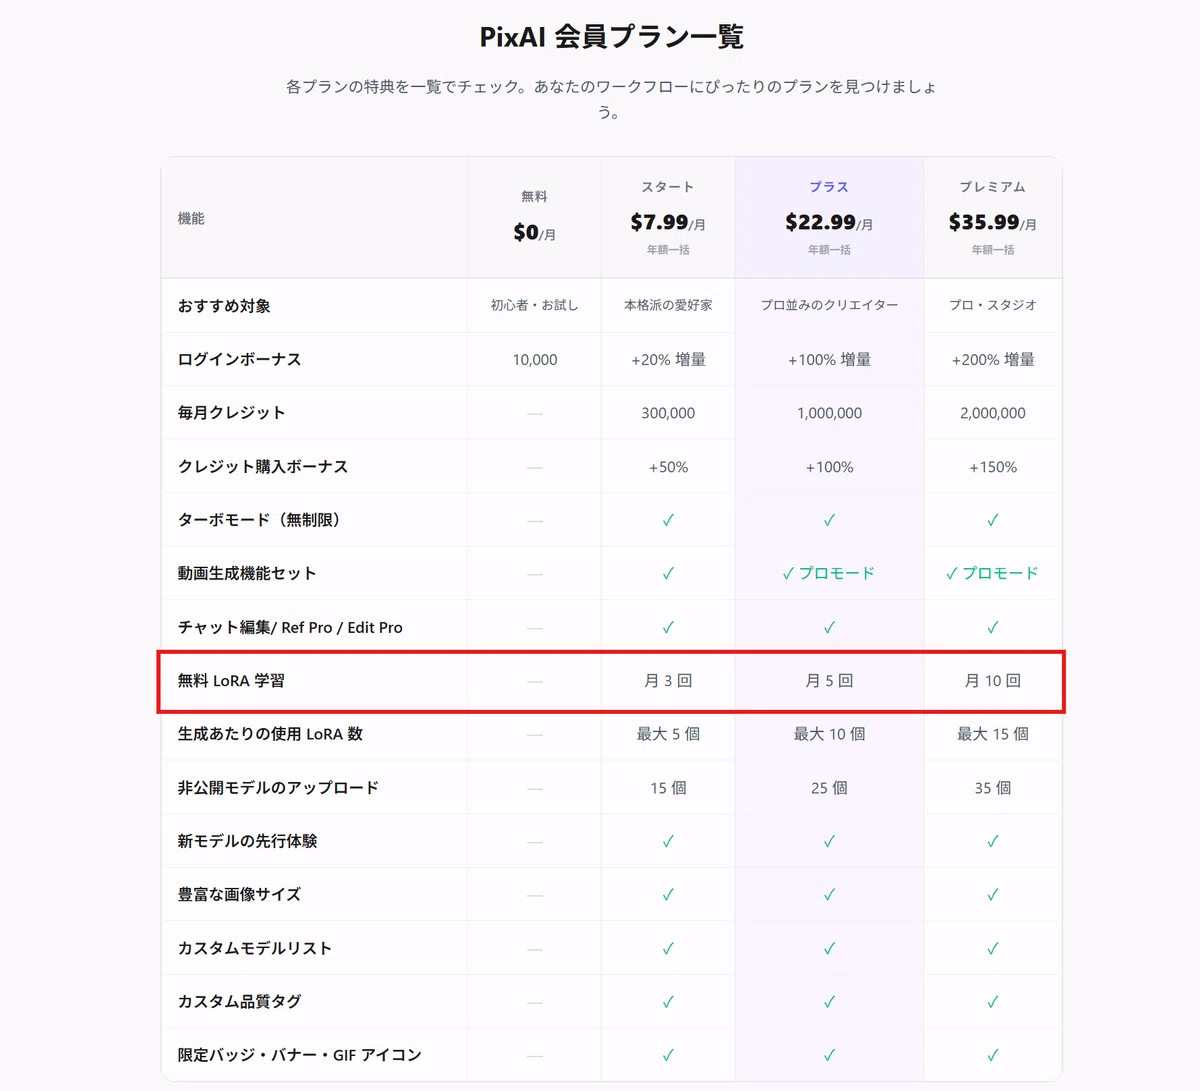Click the ログインボーナス row label
This screenshot has width=1200, height=1091.
point(239,359)
